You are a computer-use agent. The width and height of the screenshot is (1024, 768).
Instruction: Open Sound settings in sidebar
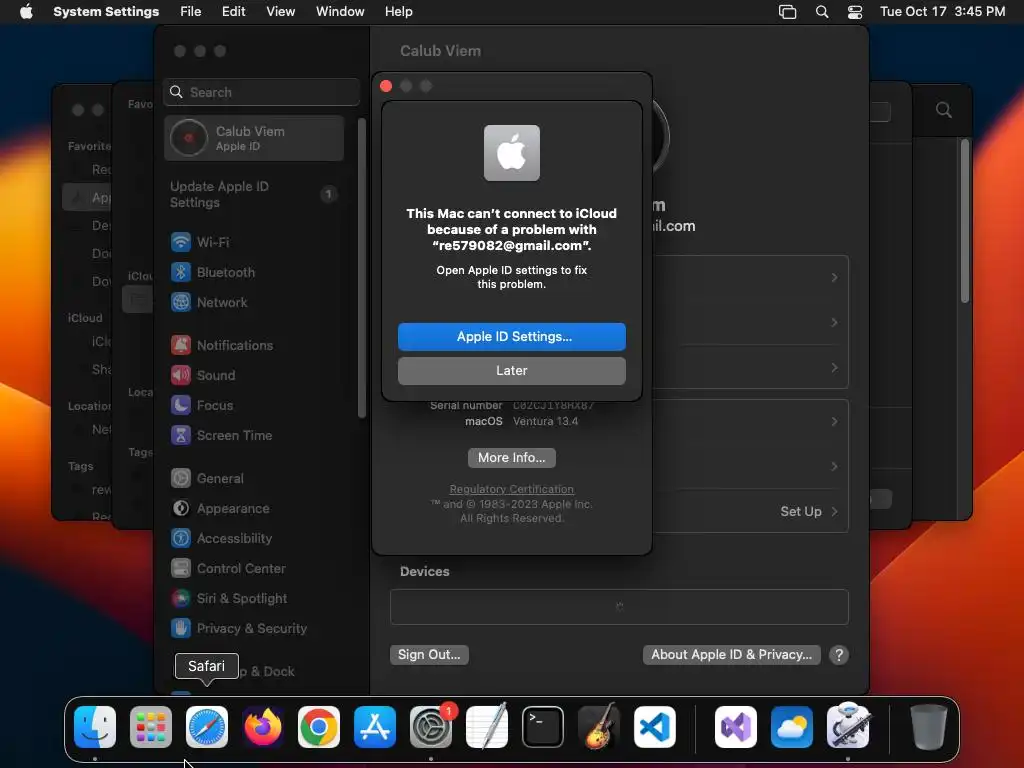coord(202,376)
